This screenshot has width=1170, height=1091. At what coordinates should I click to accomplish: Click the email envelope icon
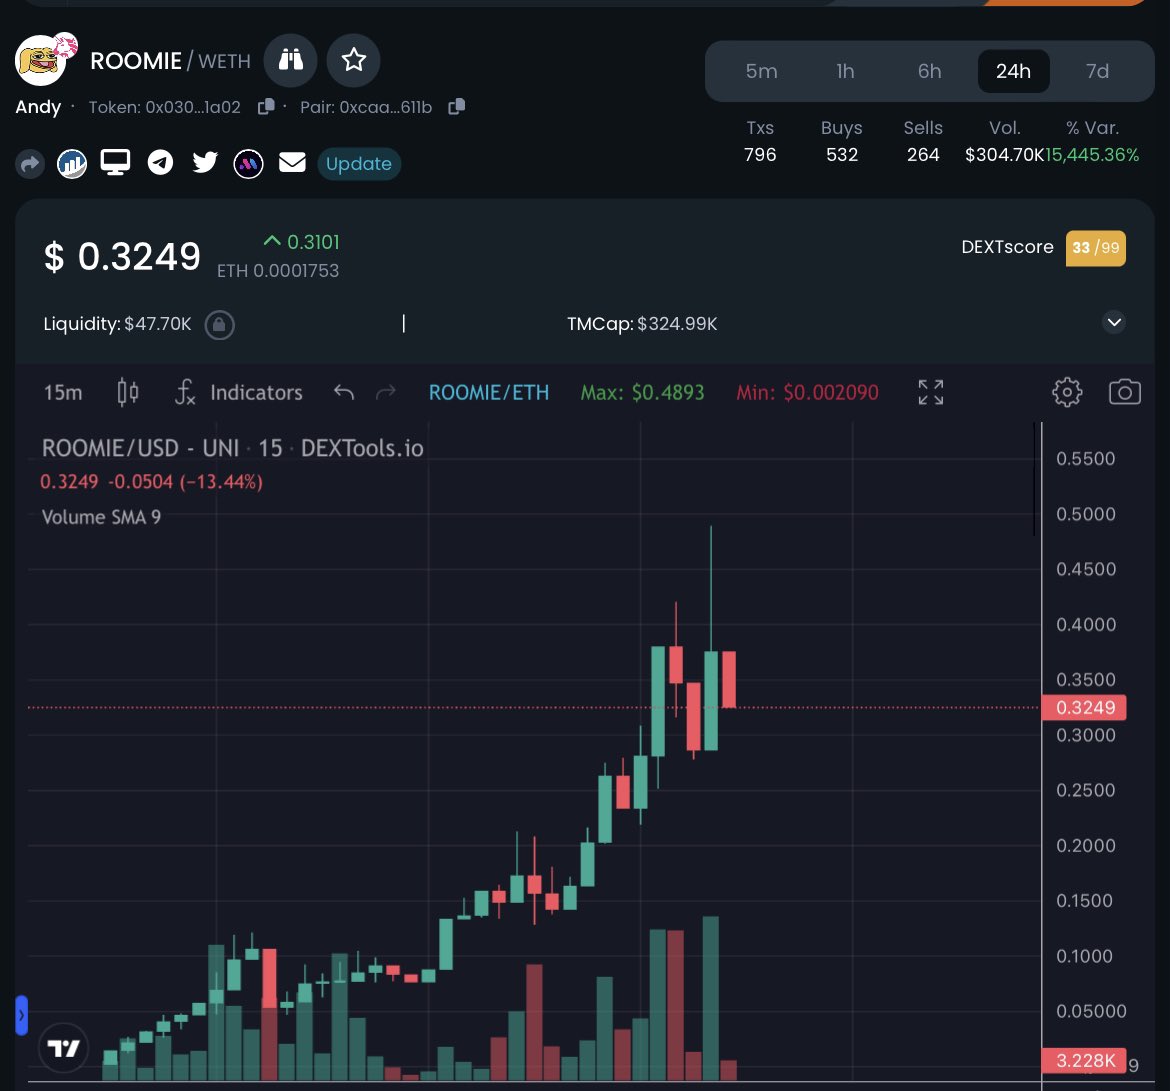(x=292, y=162)
